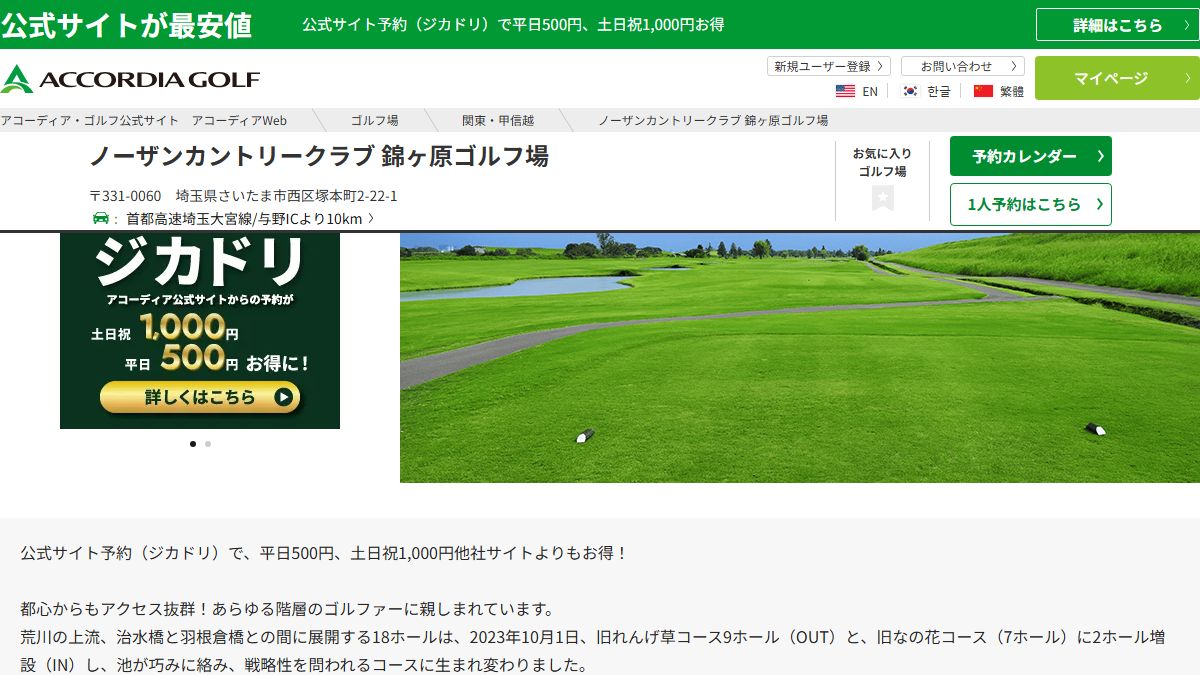Select second carousel dot indicator

tap(208, 443)
